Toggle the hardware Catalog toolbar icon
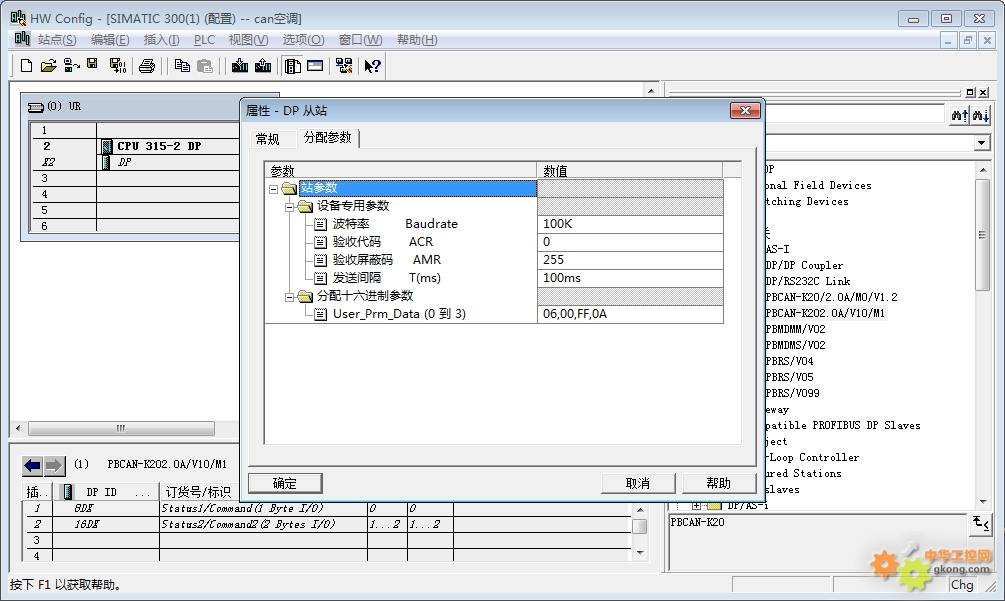Image resolution: width=1005 pixels, height=601 pixels. 292,65
